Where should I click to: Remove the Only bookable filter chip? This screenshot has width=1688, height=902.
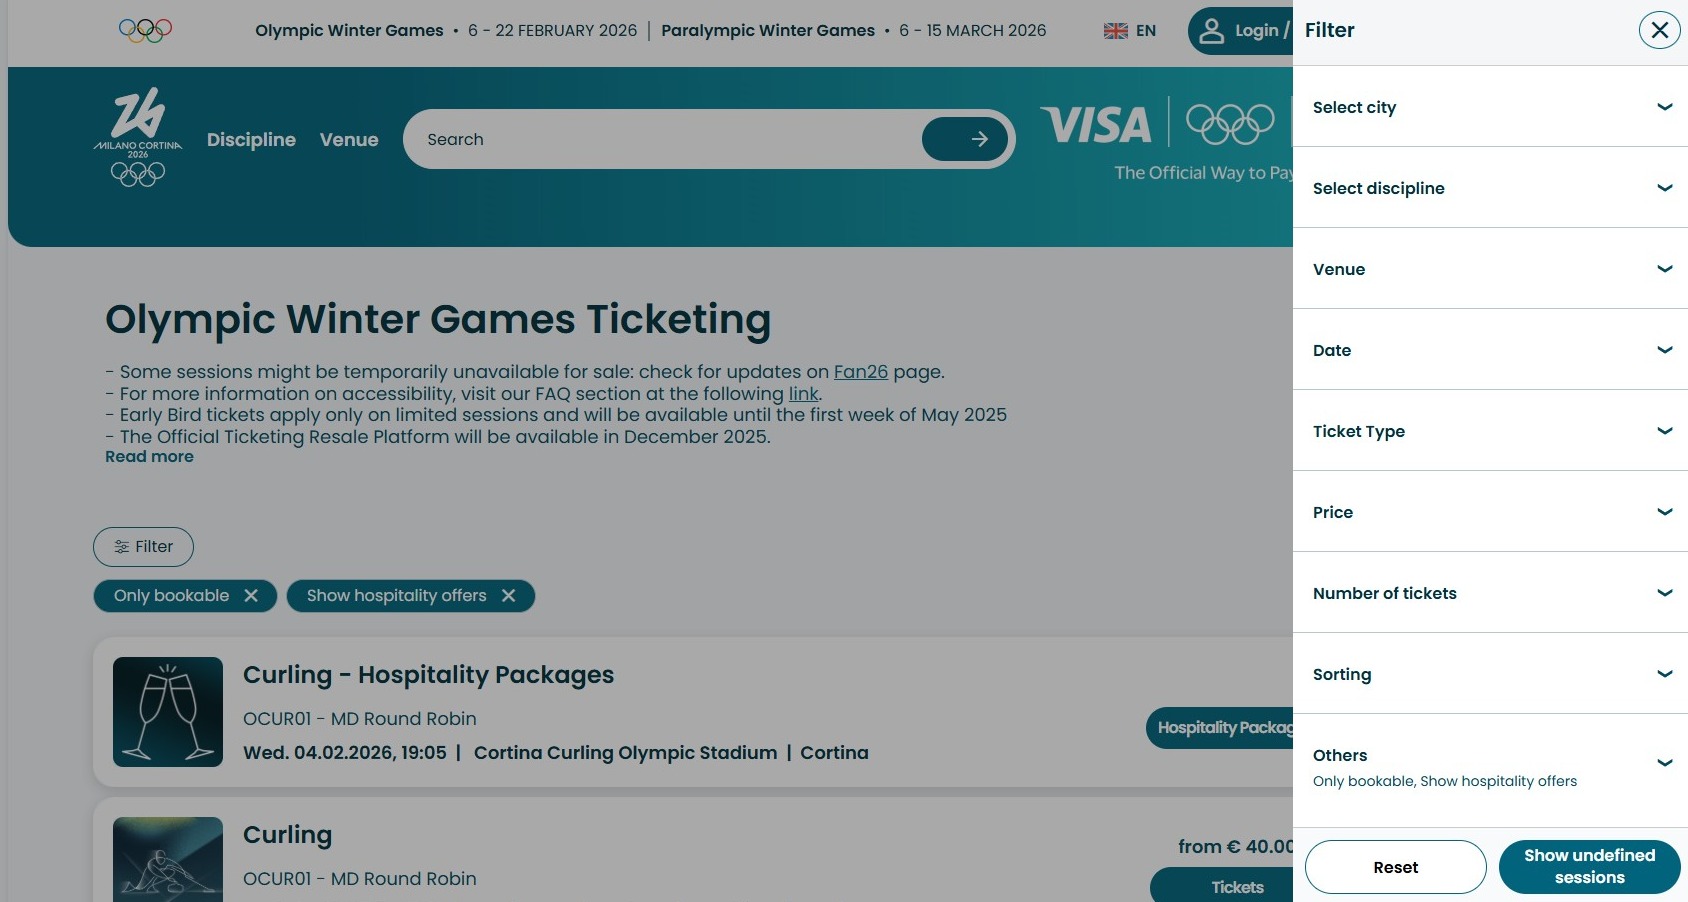[251, 596]
